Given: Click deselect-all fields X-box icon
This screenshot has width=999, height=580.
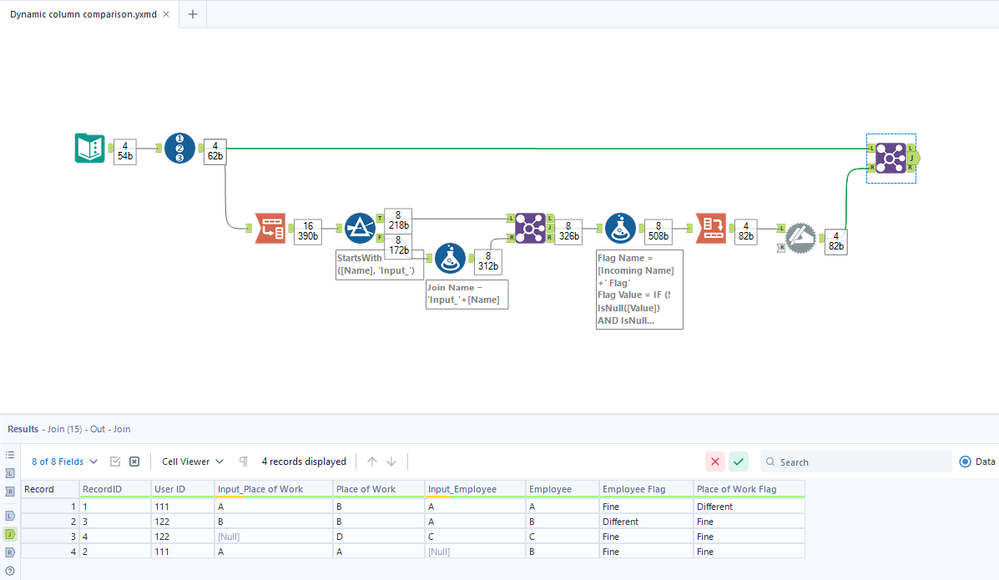Looking at the screenshot, I should click(134, 461).
